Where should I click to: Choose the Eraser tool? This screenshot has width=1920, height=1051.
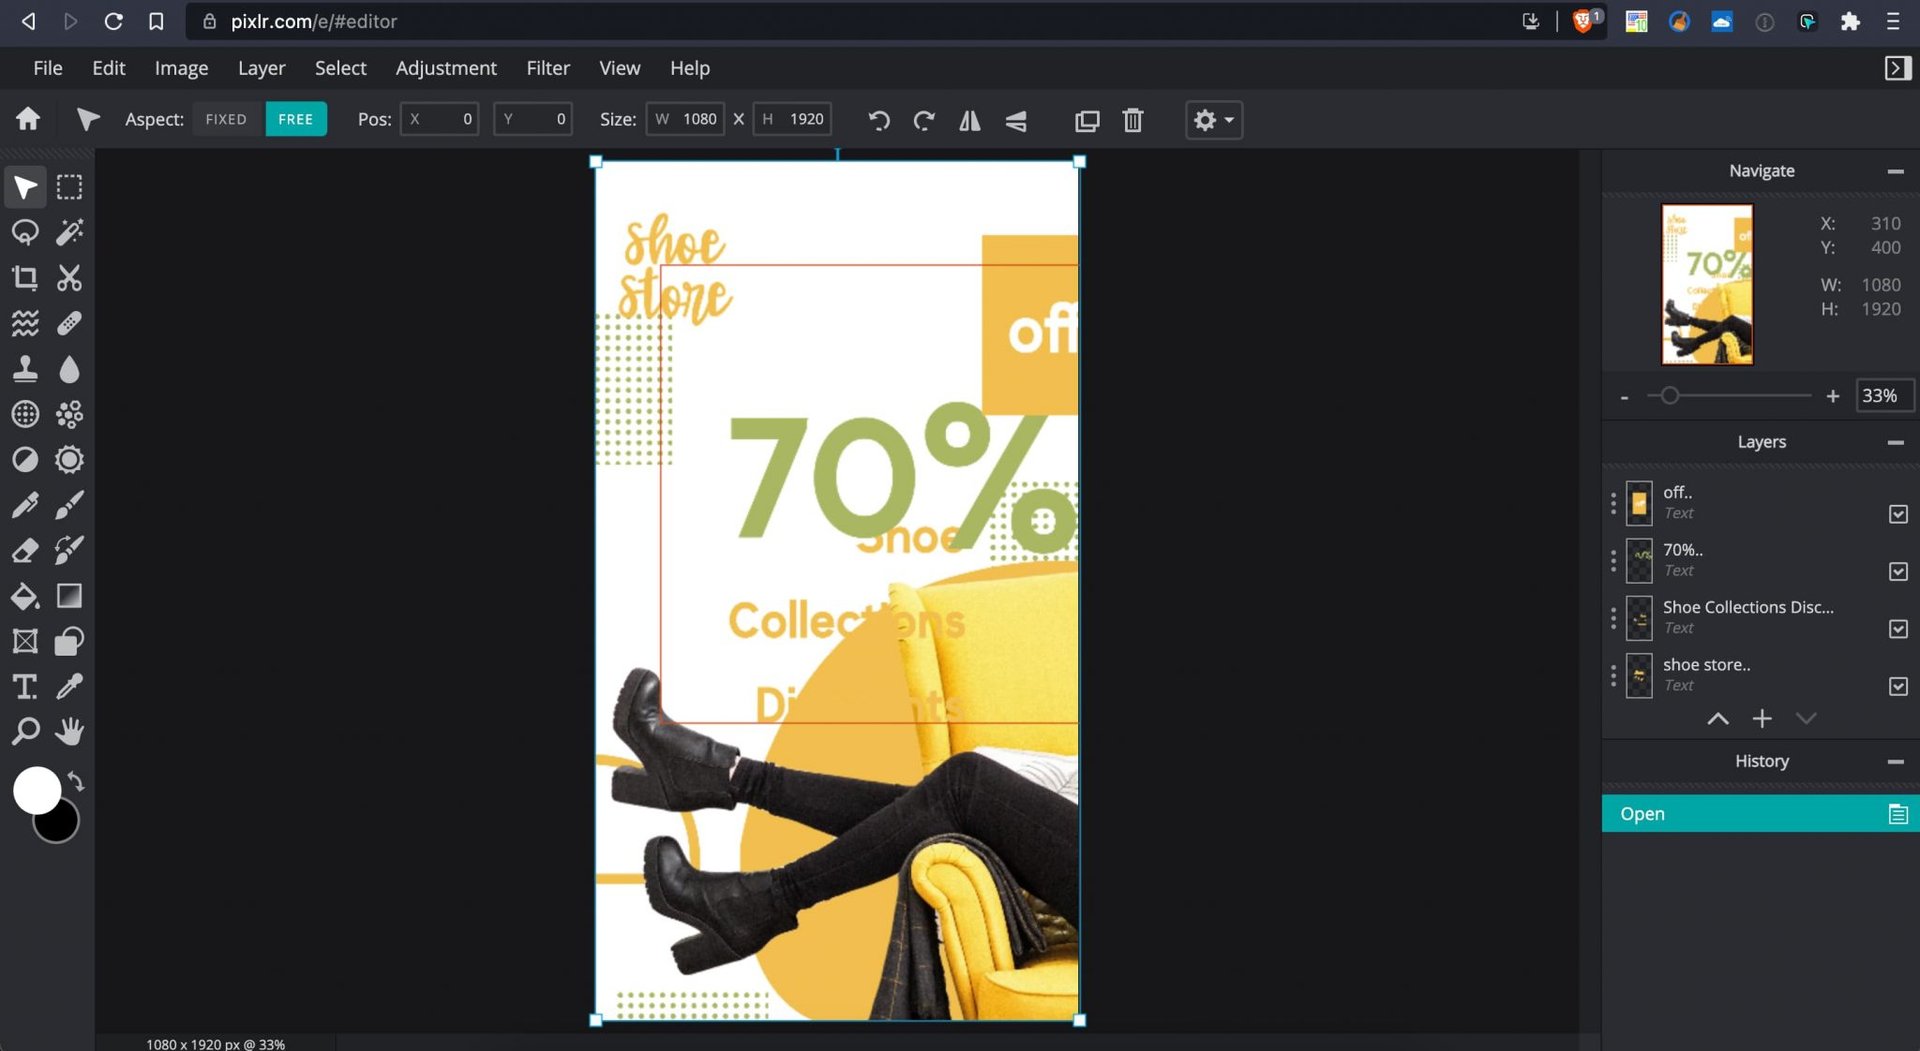25,550
